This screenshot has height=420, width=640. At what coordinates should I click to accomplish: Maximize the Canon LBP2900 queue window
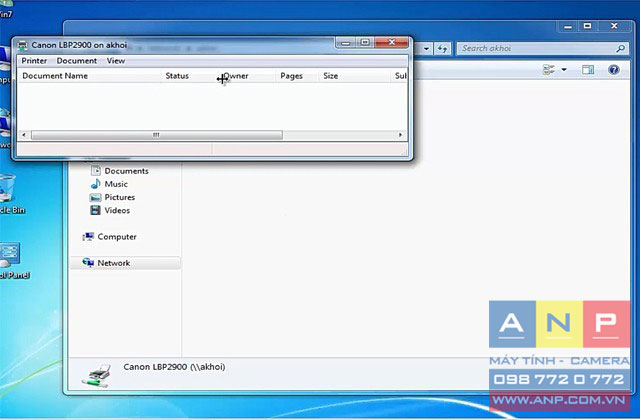(365, 42)
